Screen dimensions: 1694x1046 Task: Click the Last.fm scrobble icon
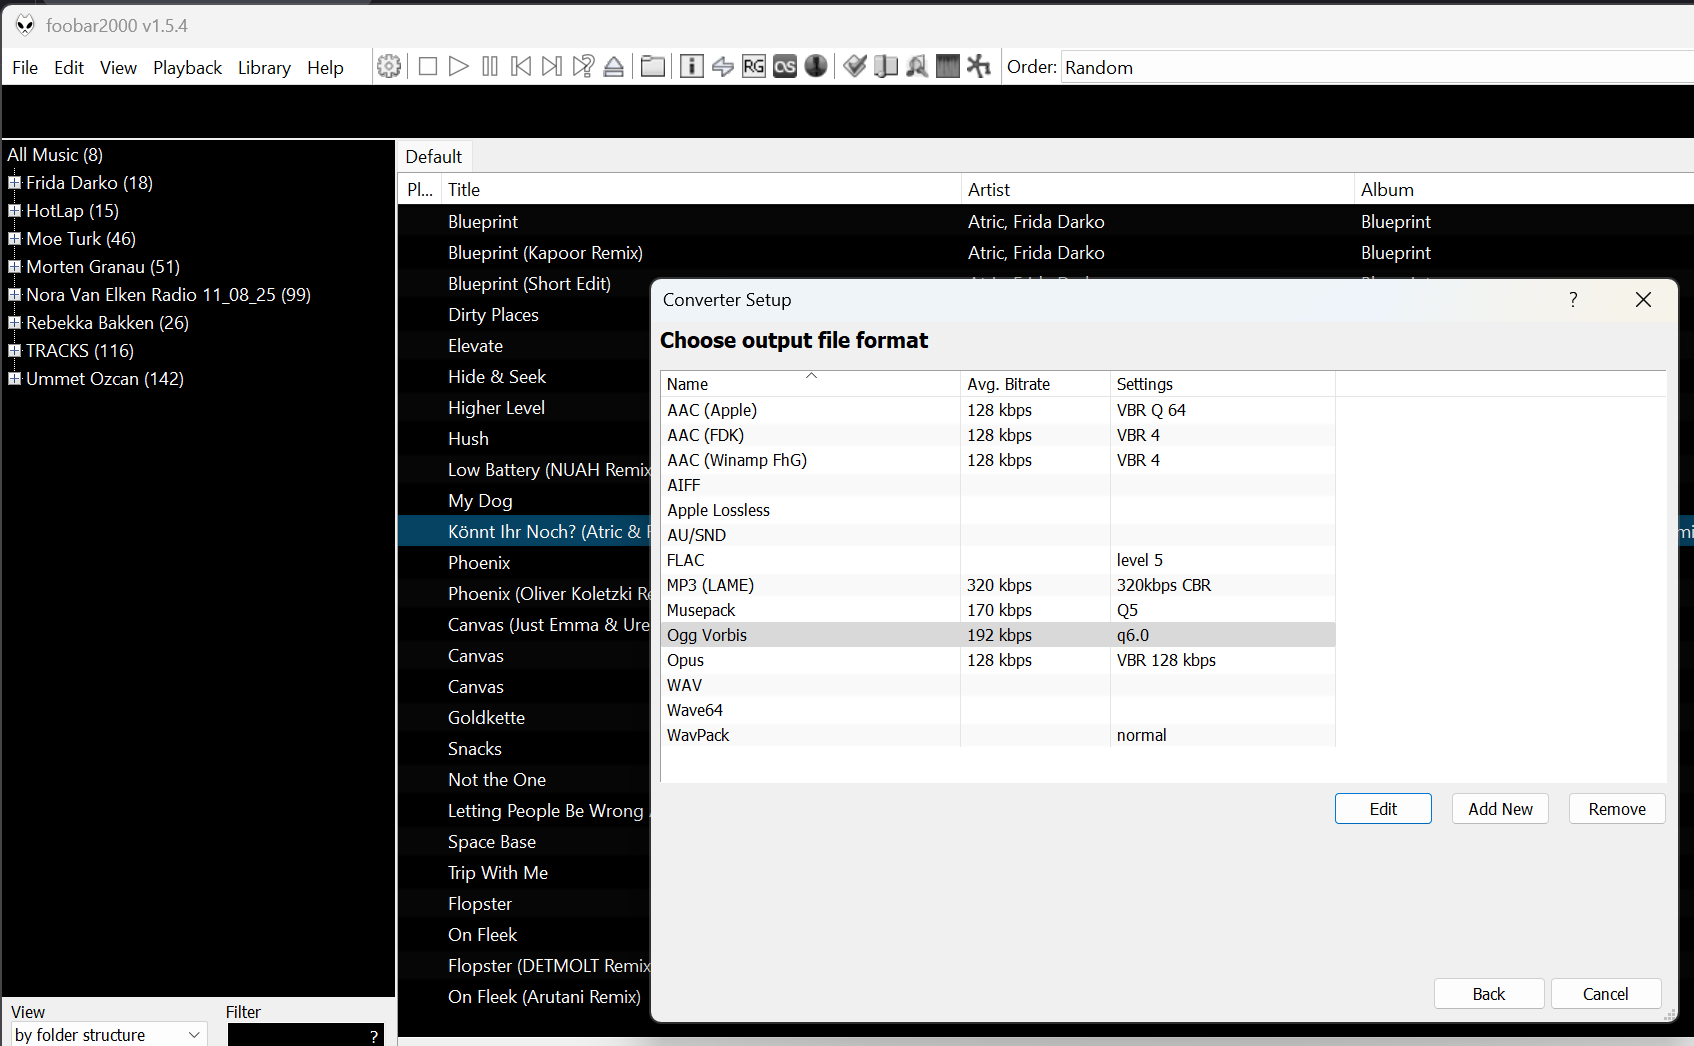785,66
